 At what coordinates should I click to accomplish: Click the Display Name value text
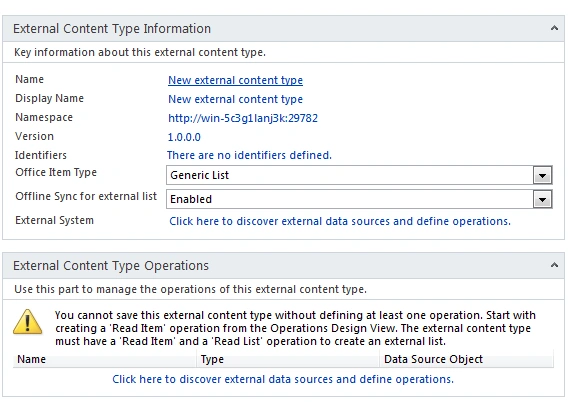click(235, 99)
